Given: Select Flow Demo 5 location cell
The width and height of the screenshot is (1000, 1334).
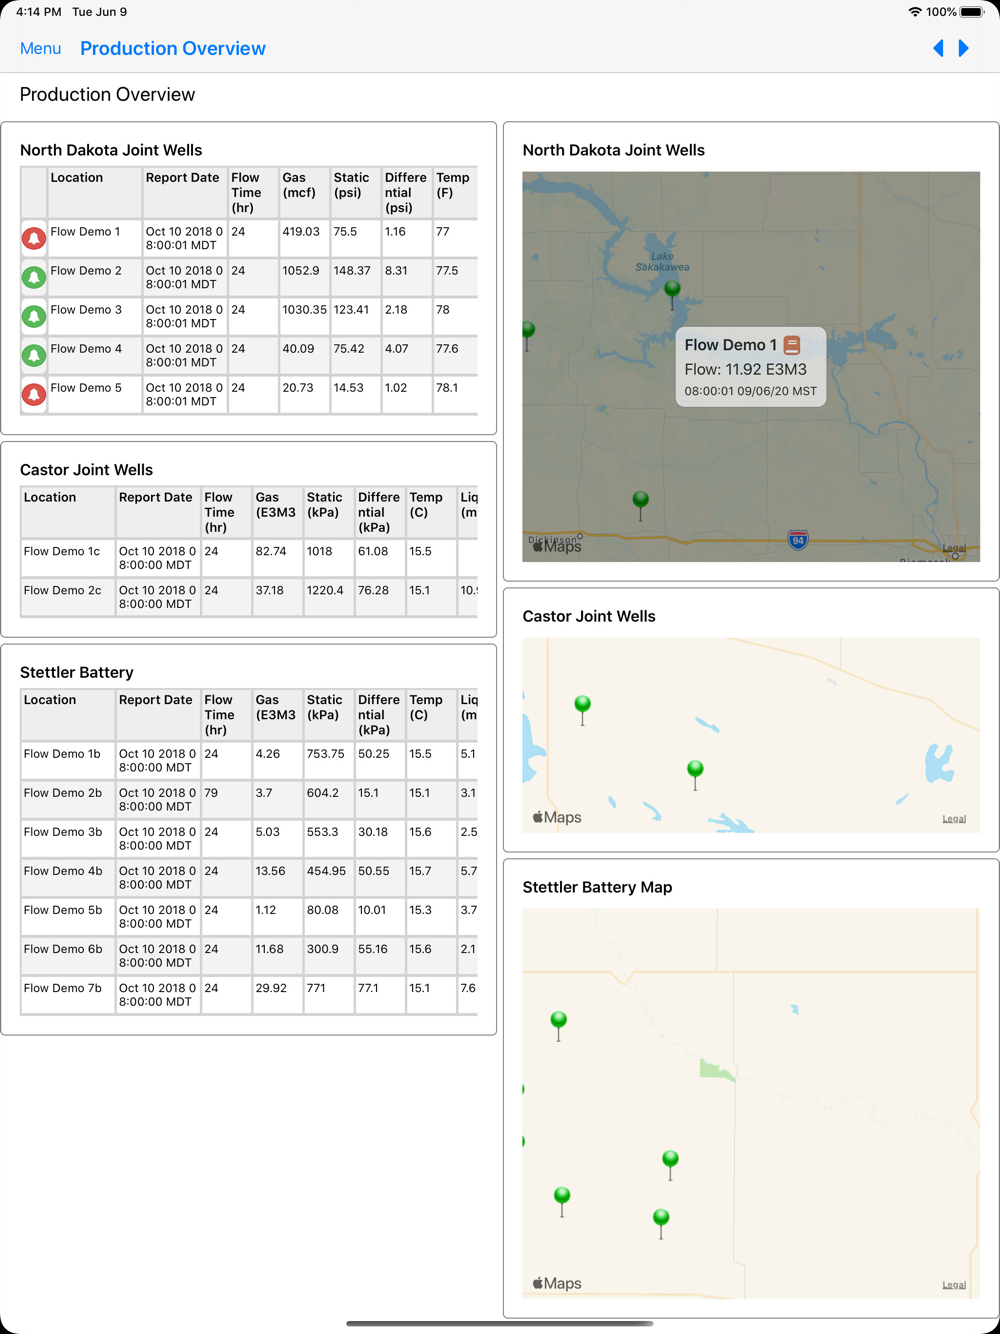Looking at the screenshot, I should coord(94,394).
